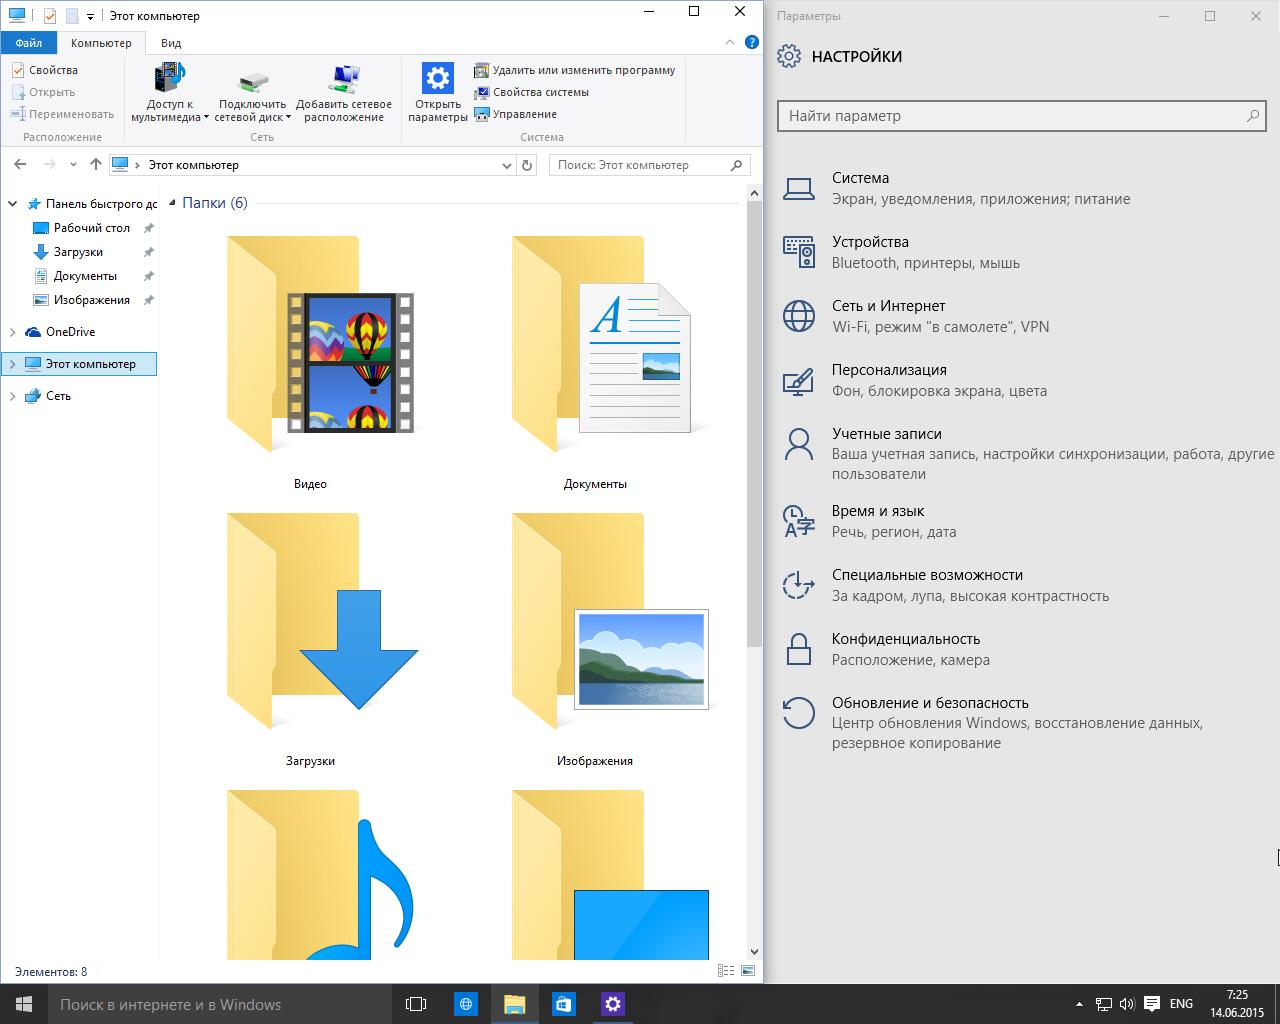
Task: Open address bar history dropdown
Action: (506, 165)
